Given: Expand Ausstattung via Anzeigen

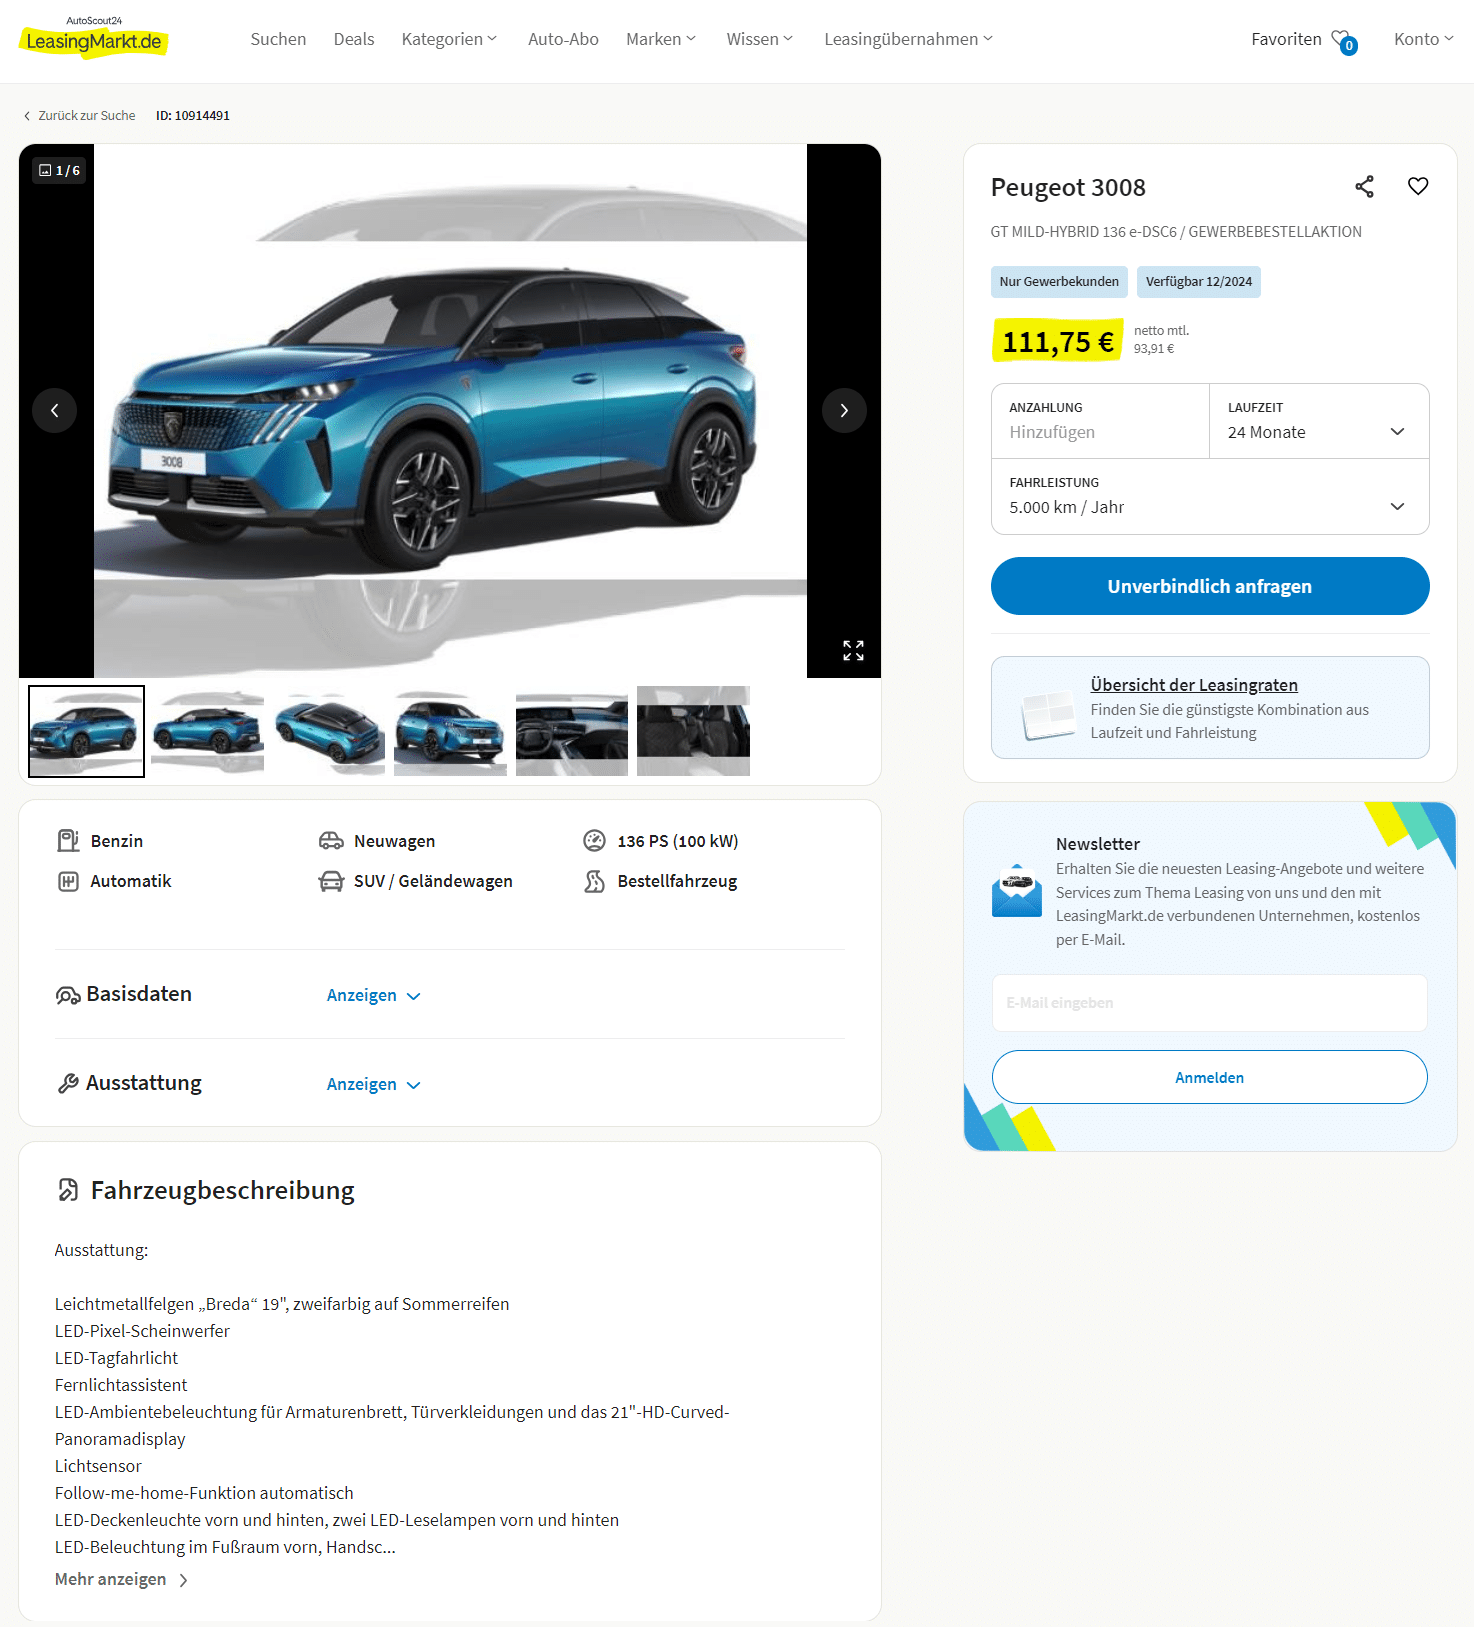Looking at the screenshot, I should coord(373,1085).
